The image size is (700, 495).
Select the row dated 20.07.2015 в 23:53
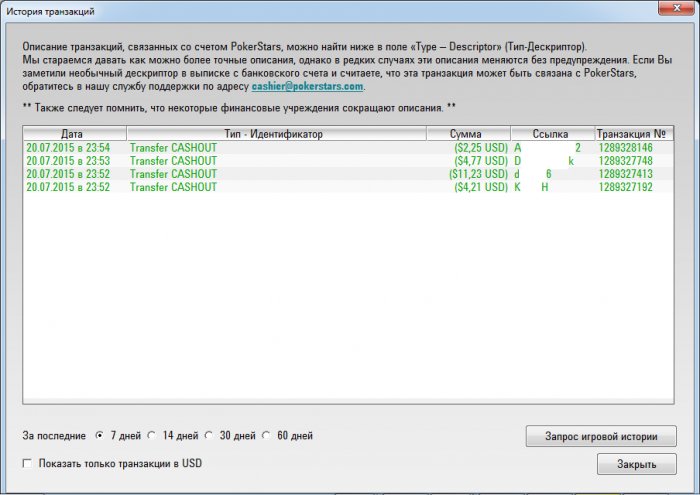348,161
